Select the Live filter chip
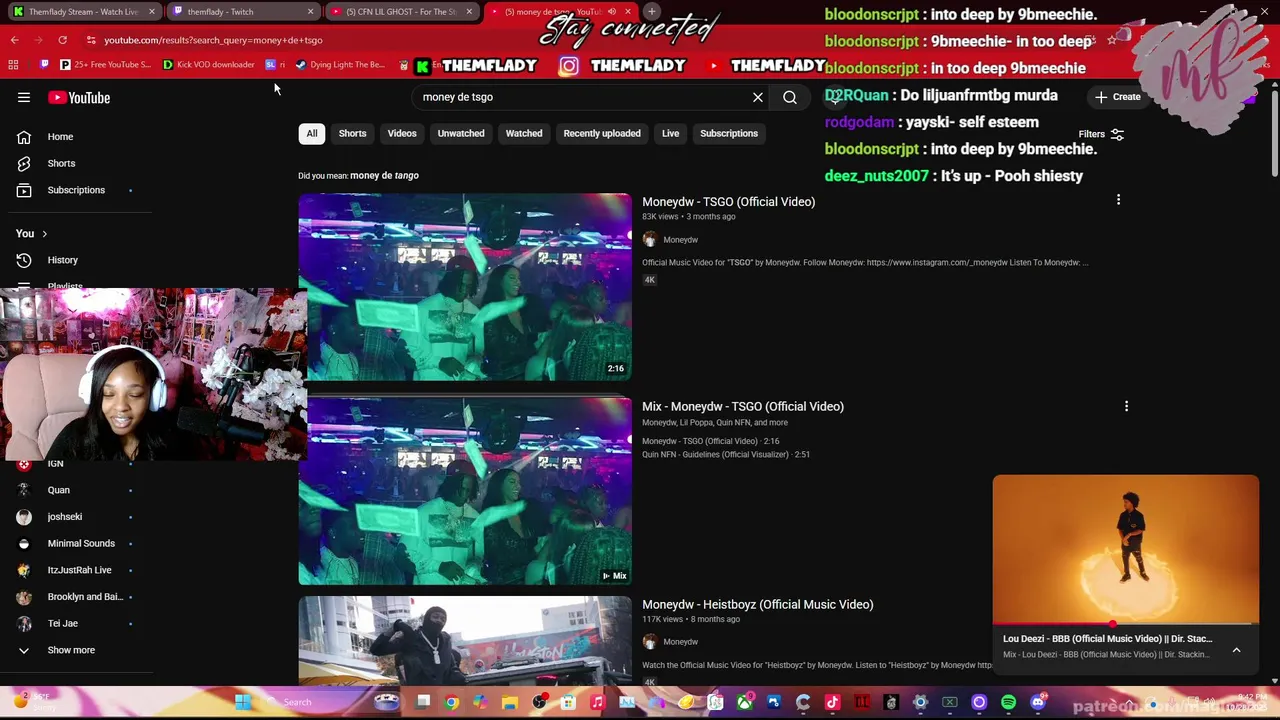This screenshot has height=720, width=1280. pyautogui.click(x=670, y=133)
